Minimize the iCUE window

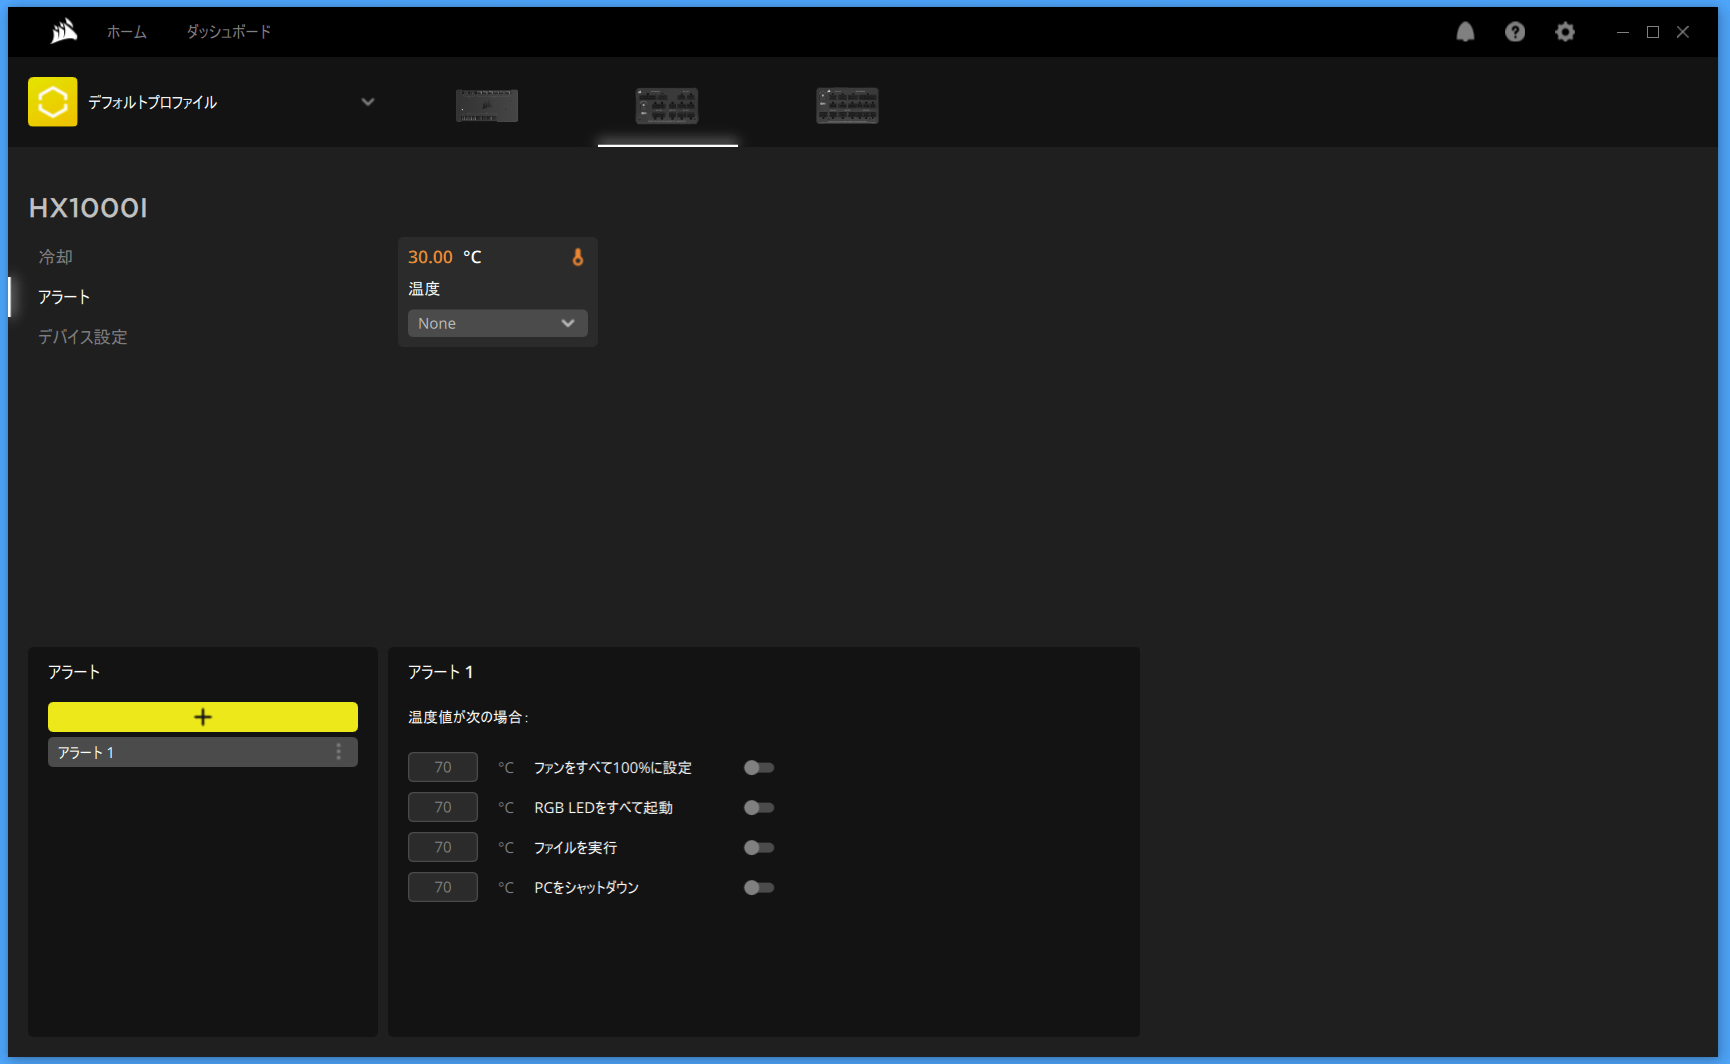pos(1623,32)
